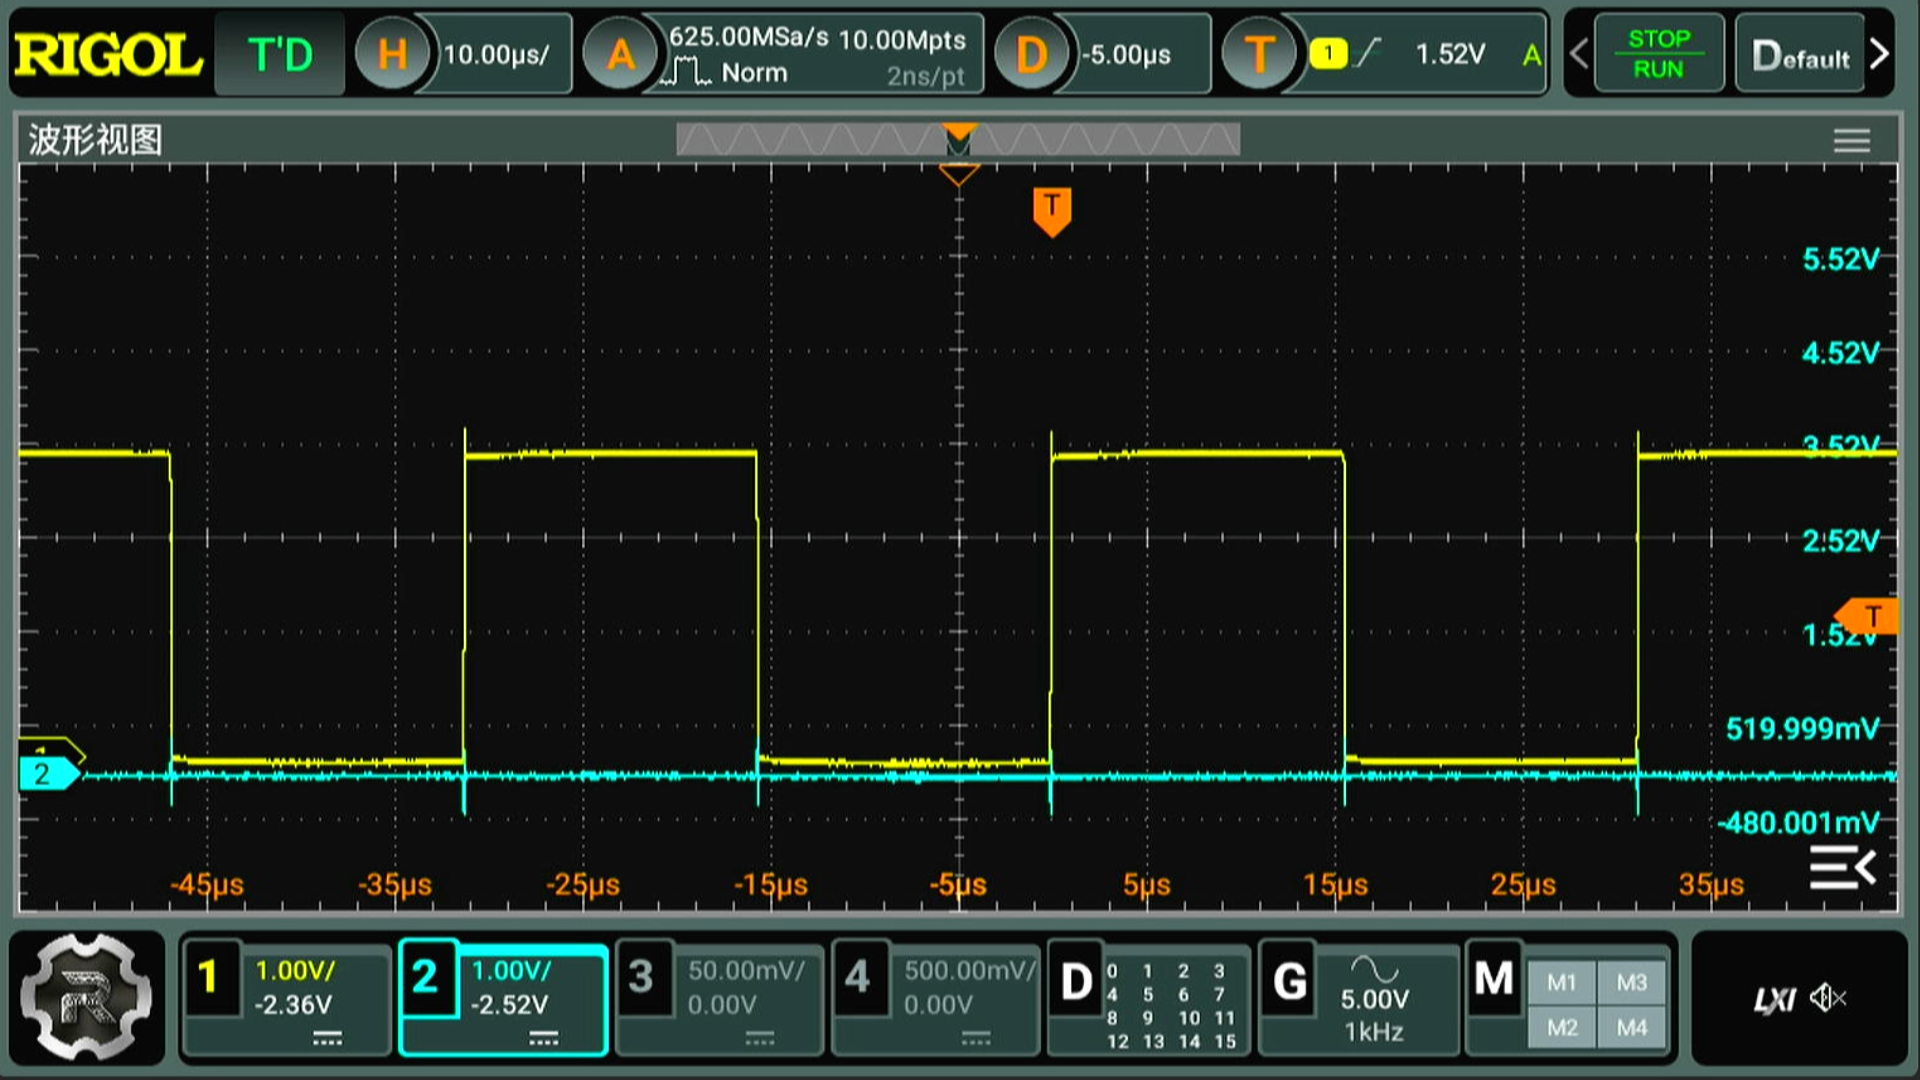Toggle the muted speaker sound icon
The width and height of the screenshot is (1920, 1080).
coord(1828,998)
